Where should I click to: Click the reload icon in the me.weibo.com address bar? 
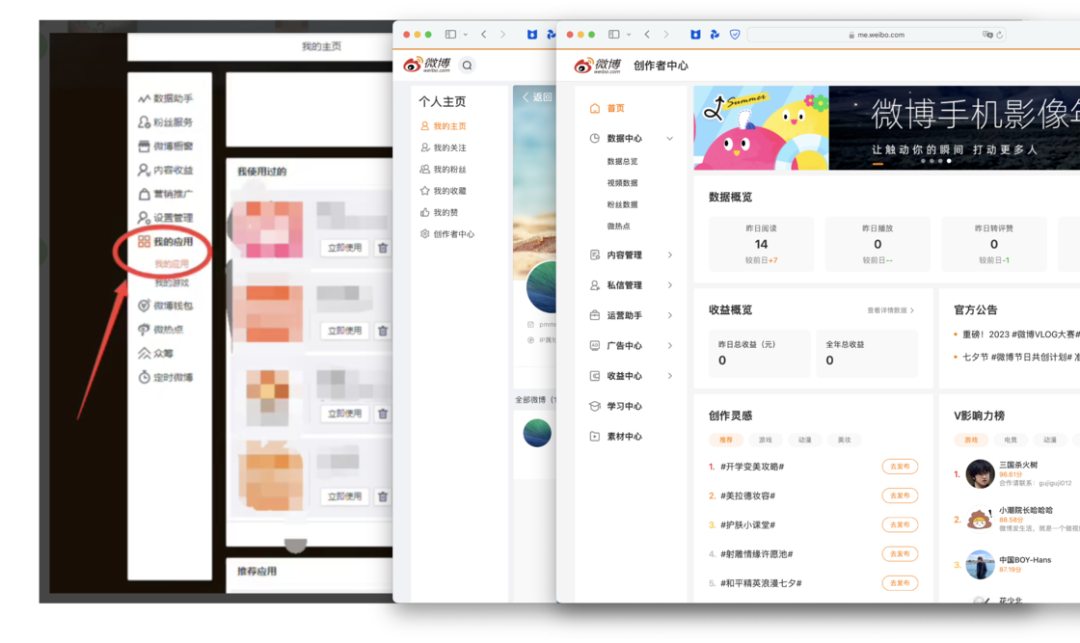point(999,34)
